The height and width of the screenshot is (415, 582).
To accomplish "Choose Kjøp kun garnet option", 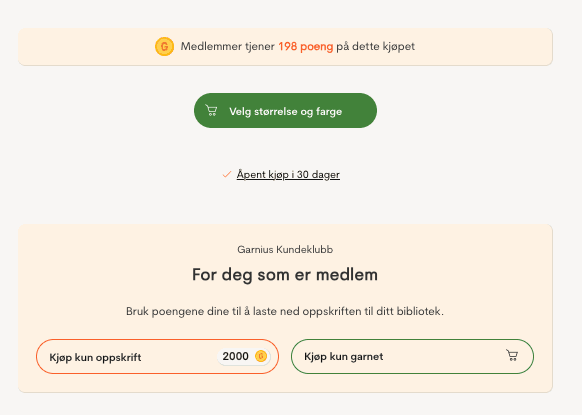I will [412, 356].
